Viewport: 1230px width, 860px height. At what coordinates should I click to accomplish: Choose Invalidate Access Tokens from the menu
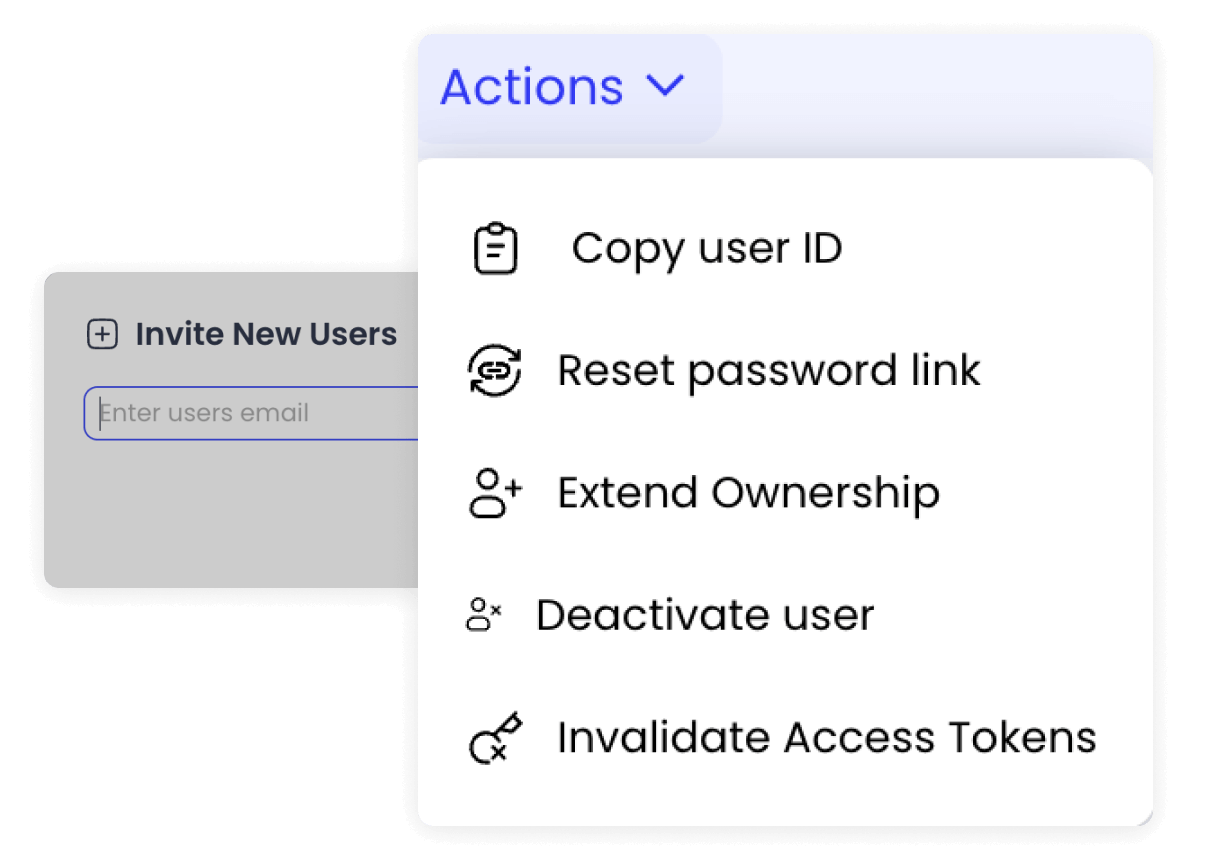(827, 738)
